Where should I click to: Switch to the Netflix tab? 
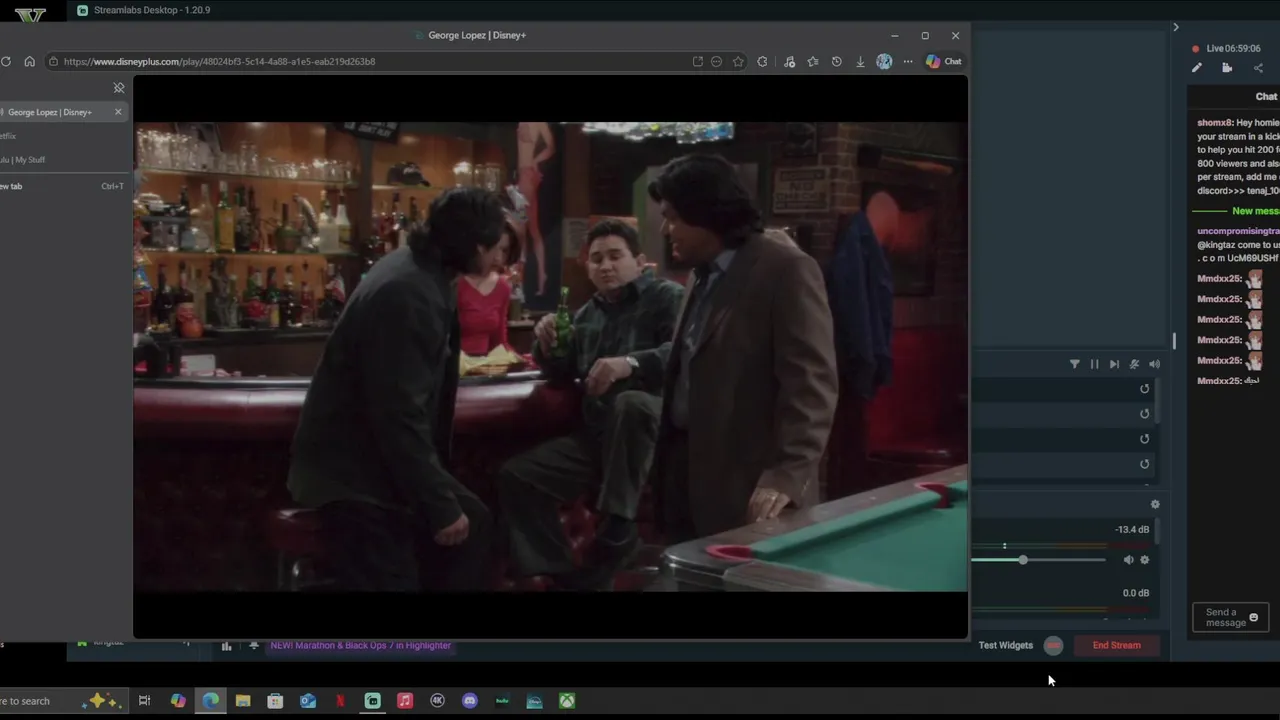(x=62, y=136)
